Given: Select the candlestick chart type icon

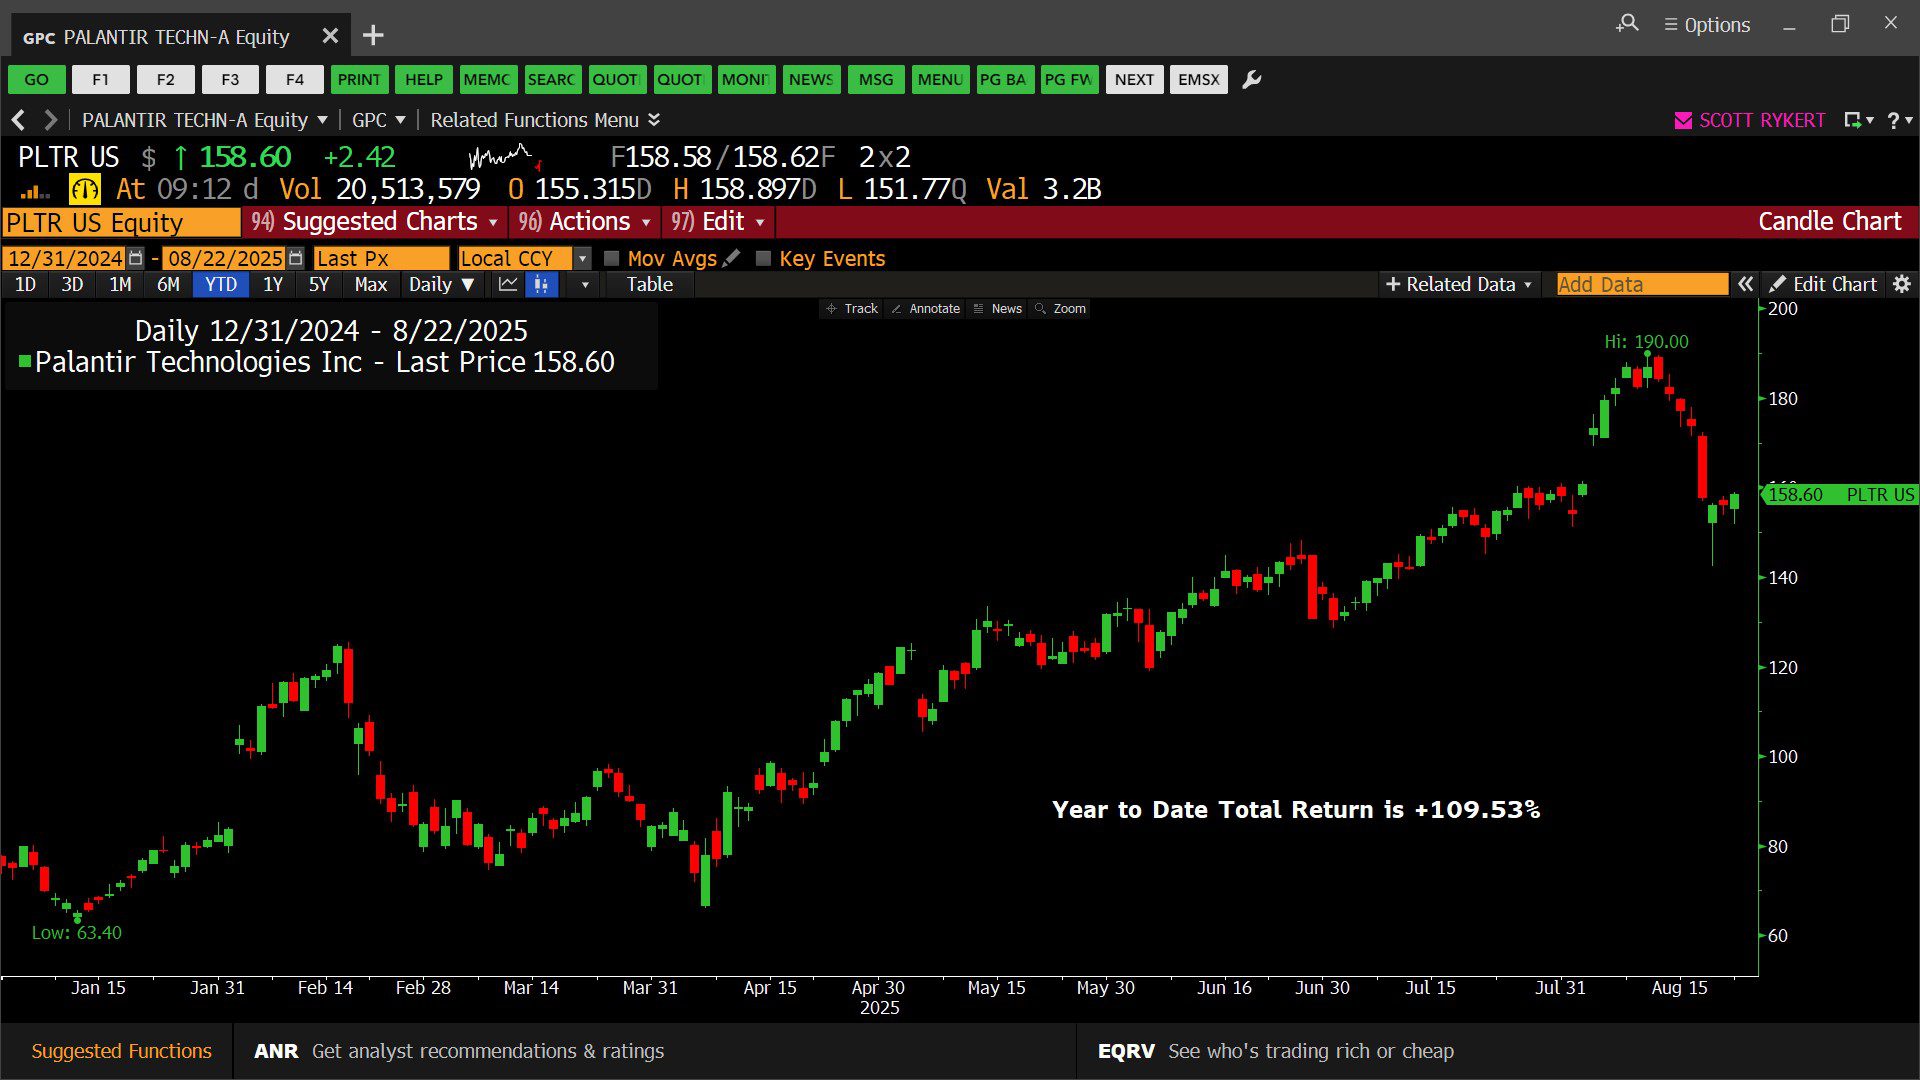Looking at the screenshot, I should [541, 285].
